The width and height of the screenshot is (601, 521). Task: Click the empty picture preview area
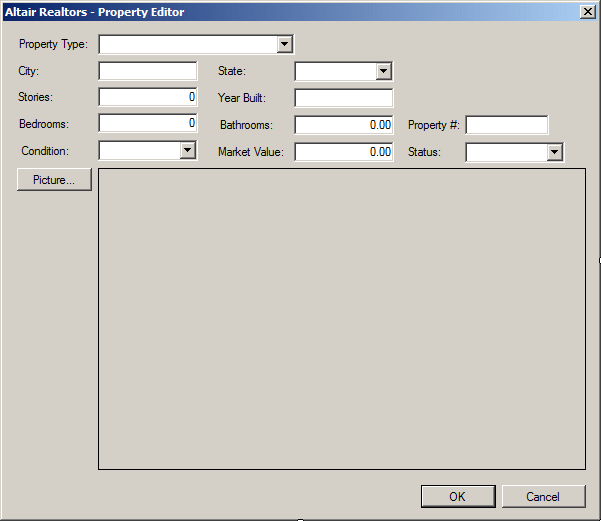coord(342,319)
